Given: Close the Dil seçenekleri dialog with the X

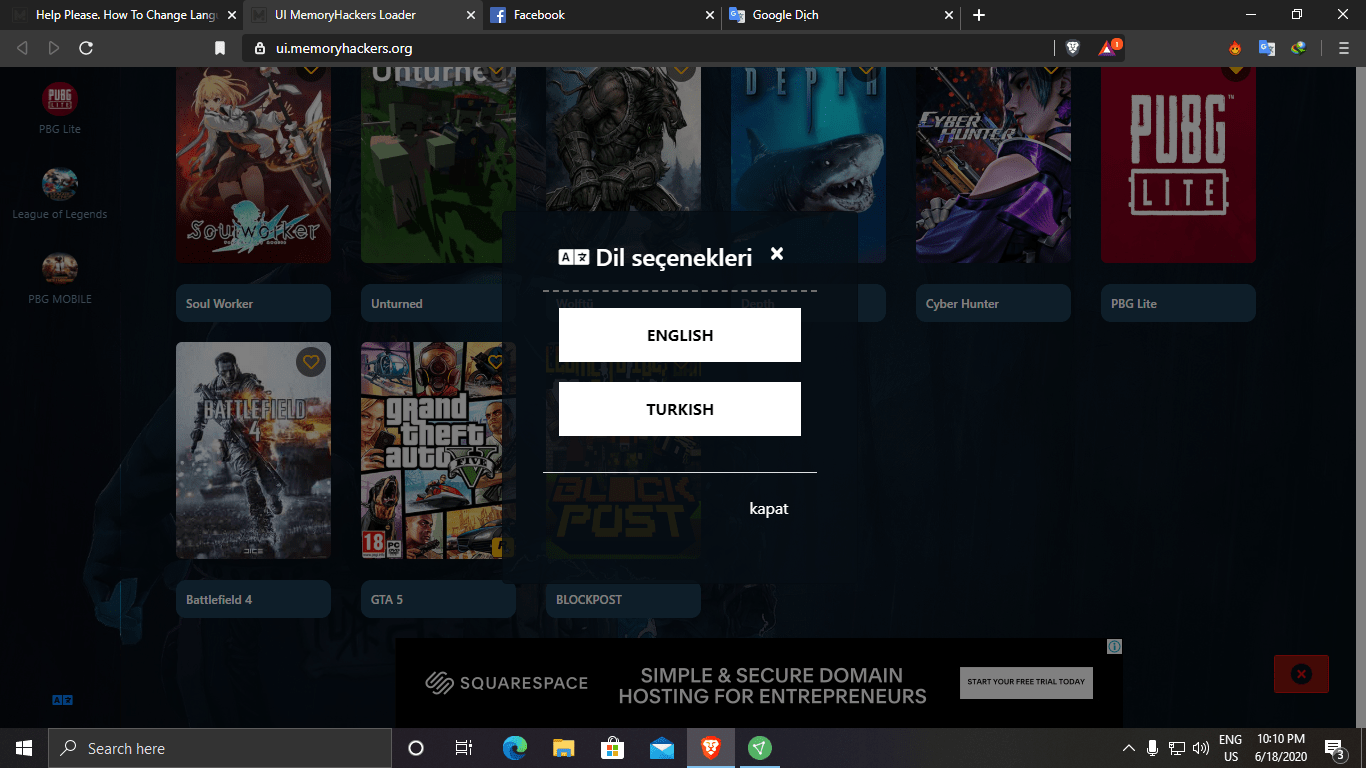Looking at the screenshot, I should tap(777, 254).
